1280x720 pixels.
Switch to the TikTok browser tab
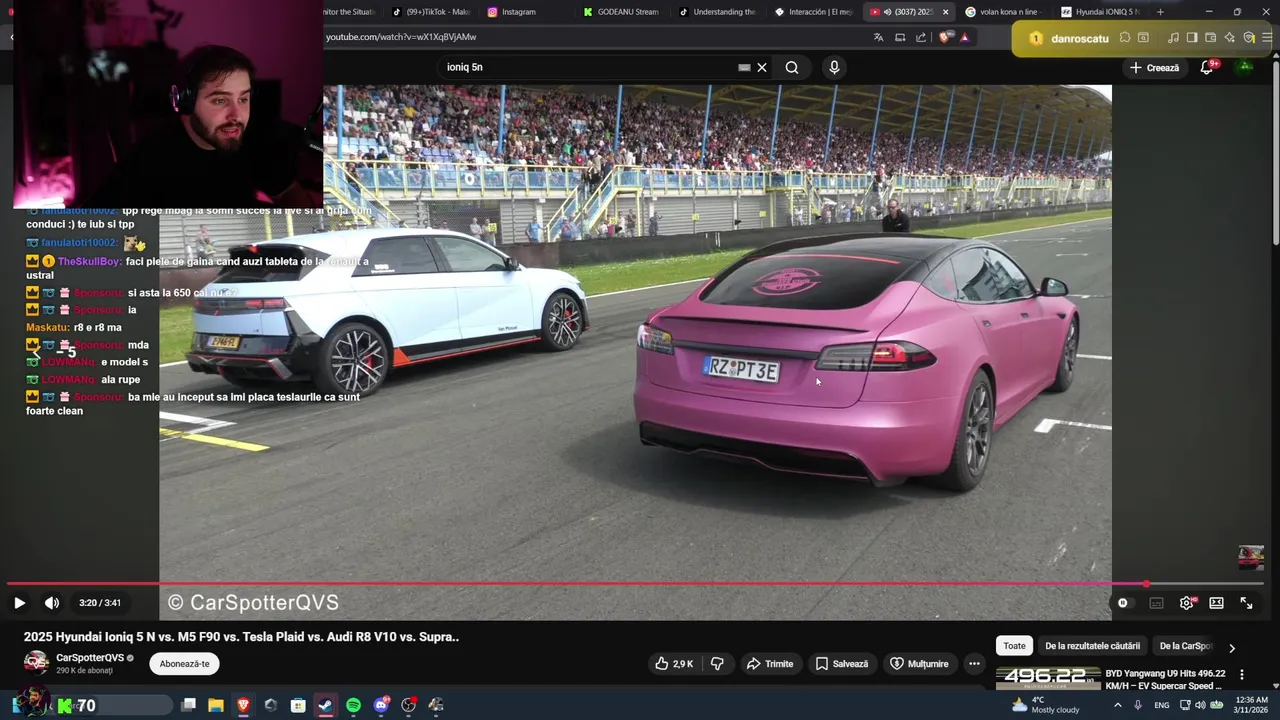point(430,12)
